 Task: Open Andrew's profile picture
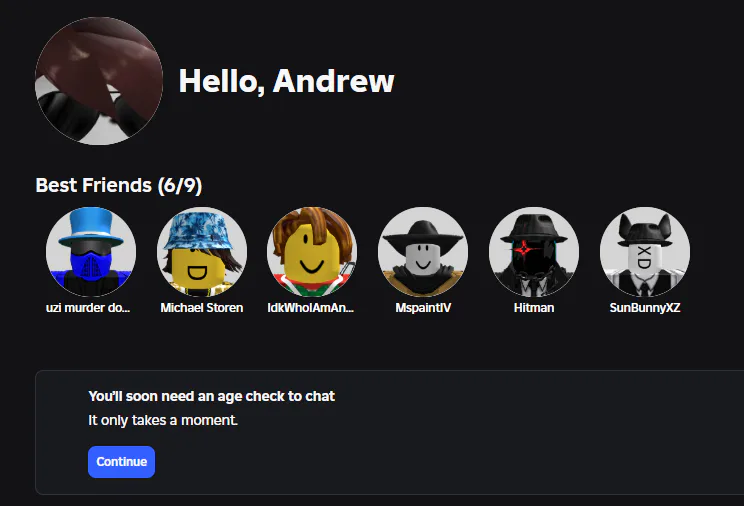coord(99,81)
